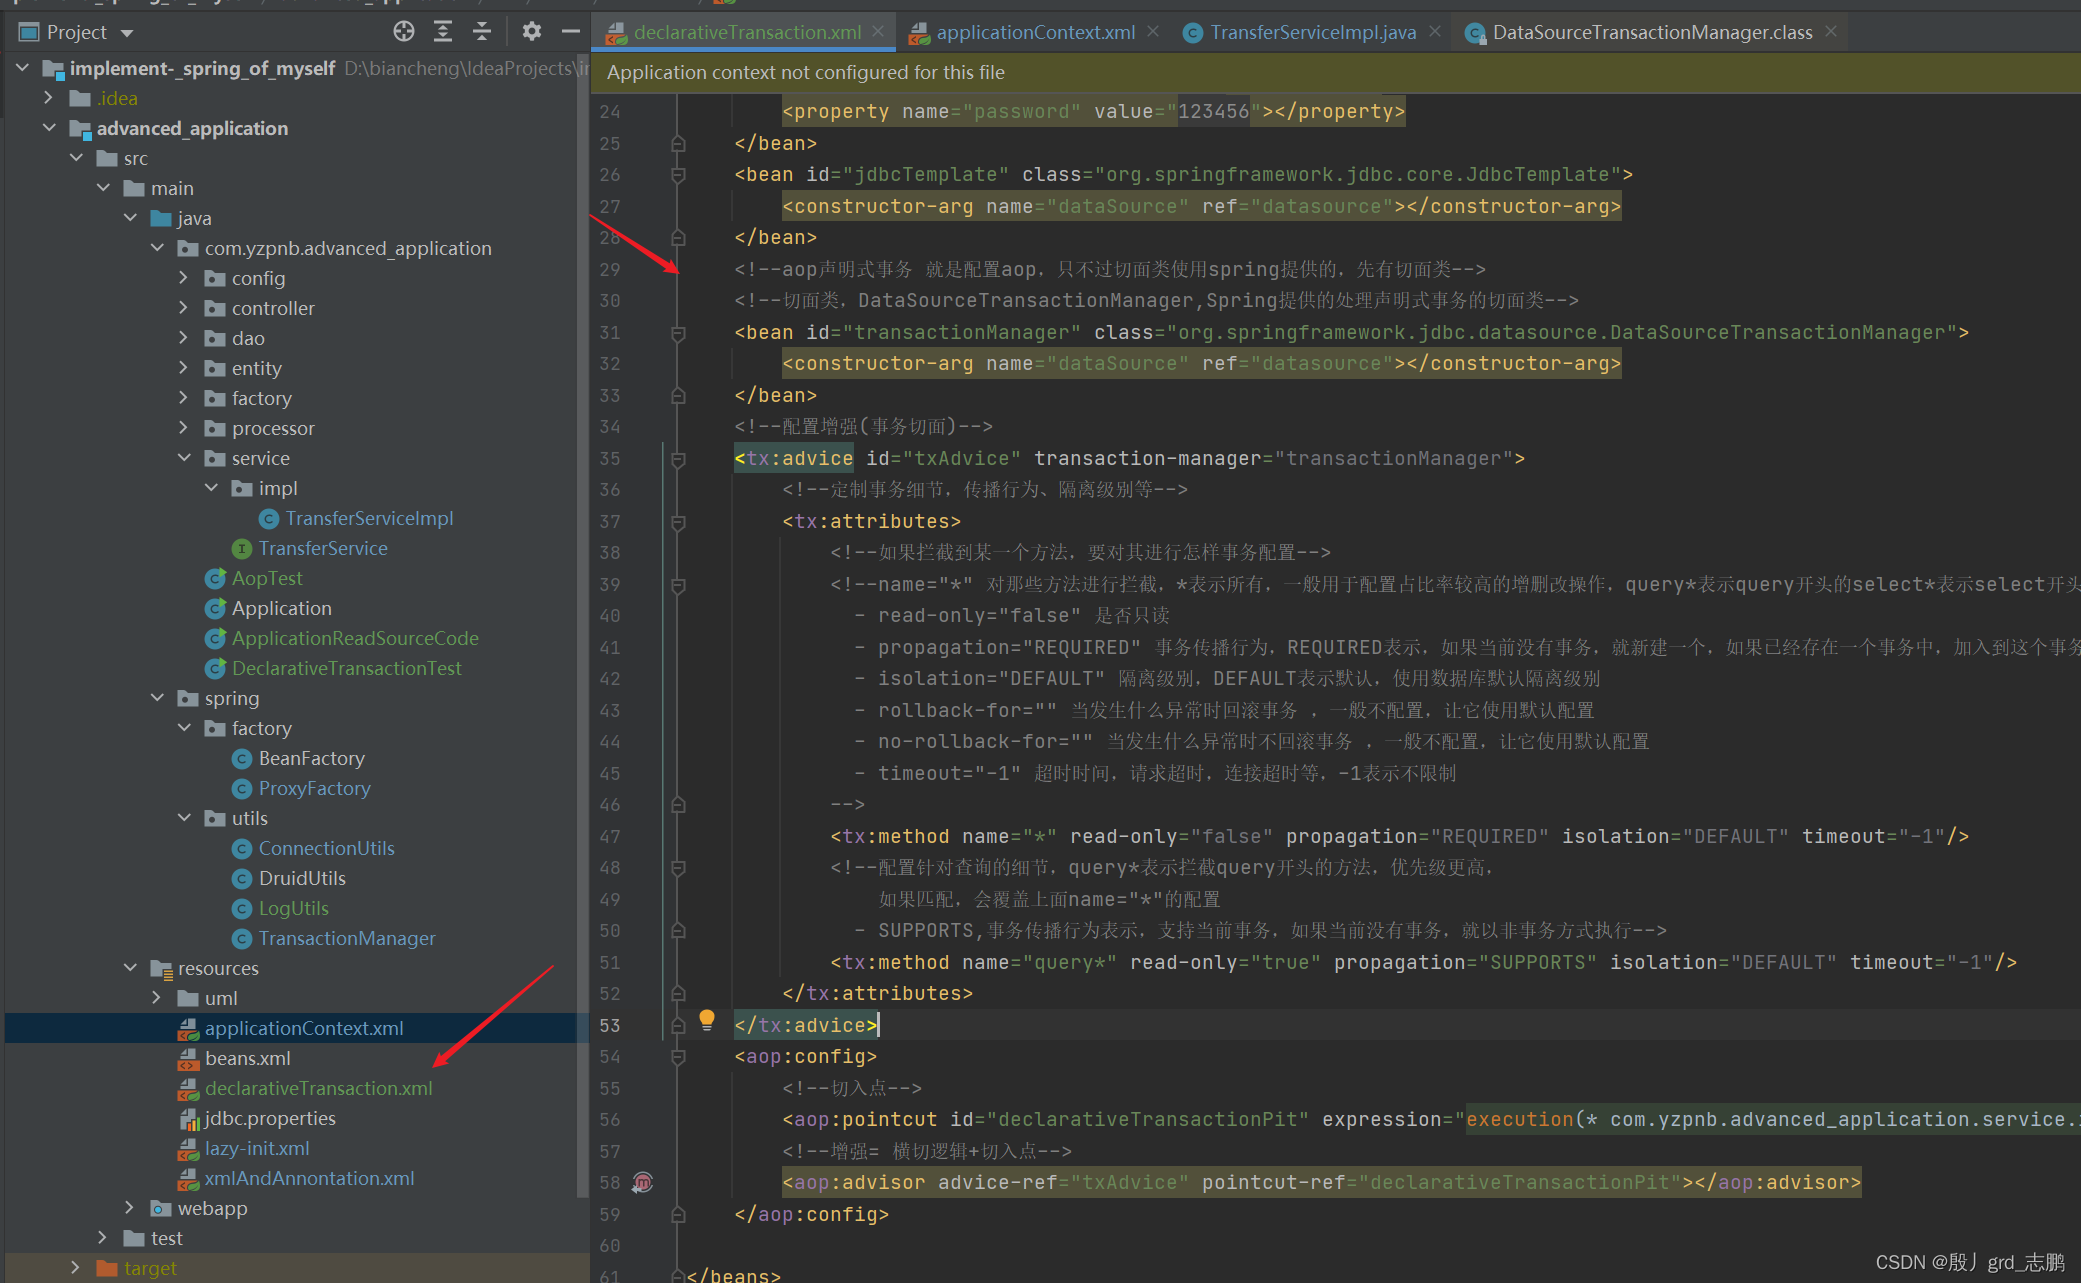The width and height of the screenshot is (2081, 1283).
Task: Click the Expand All icon in Project toolbar
Action: (x=443, y=32)
